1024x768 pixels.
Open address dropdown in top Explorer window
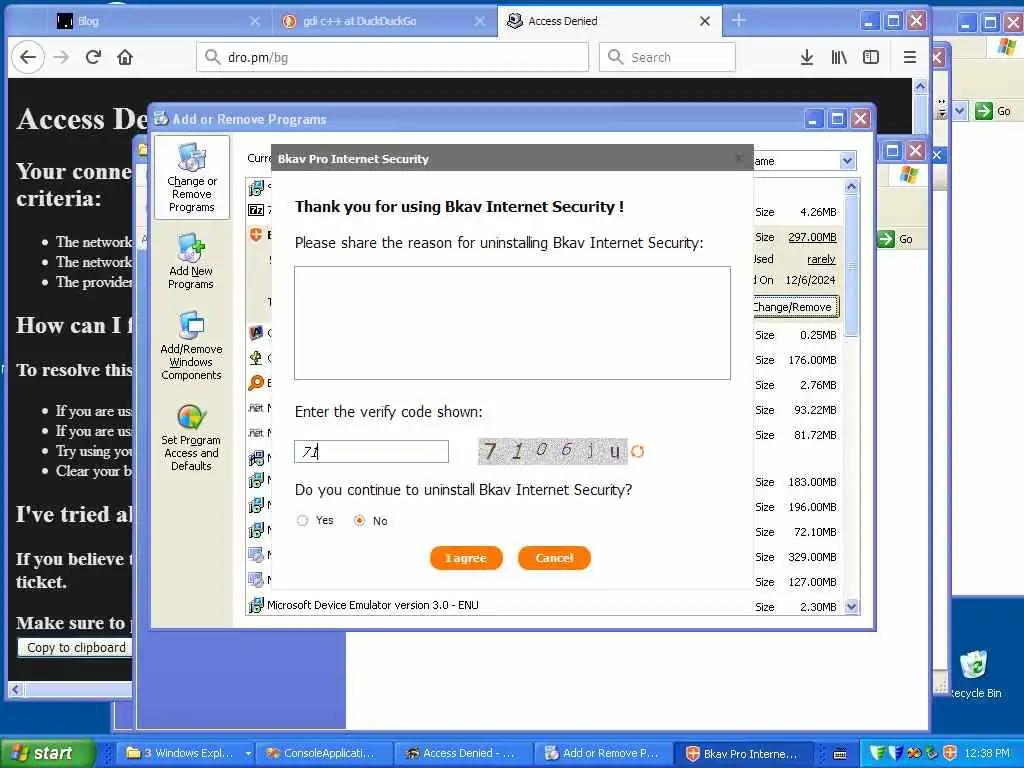click(x=959, y=111)
